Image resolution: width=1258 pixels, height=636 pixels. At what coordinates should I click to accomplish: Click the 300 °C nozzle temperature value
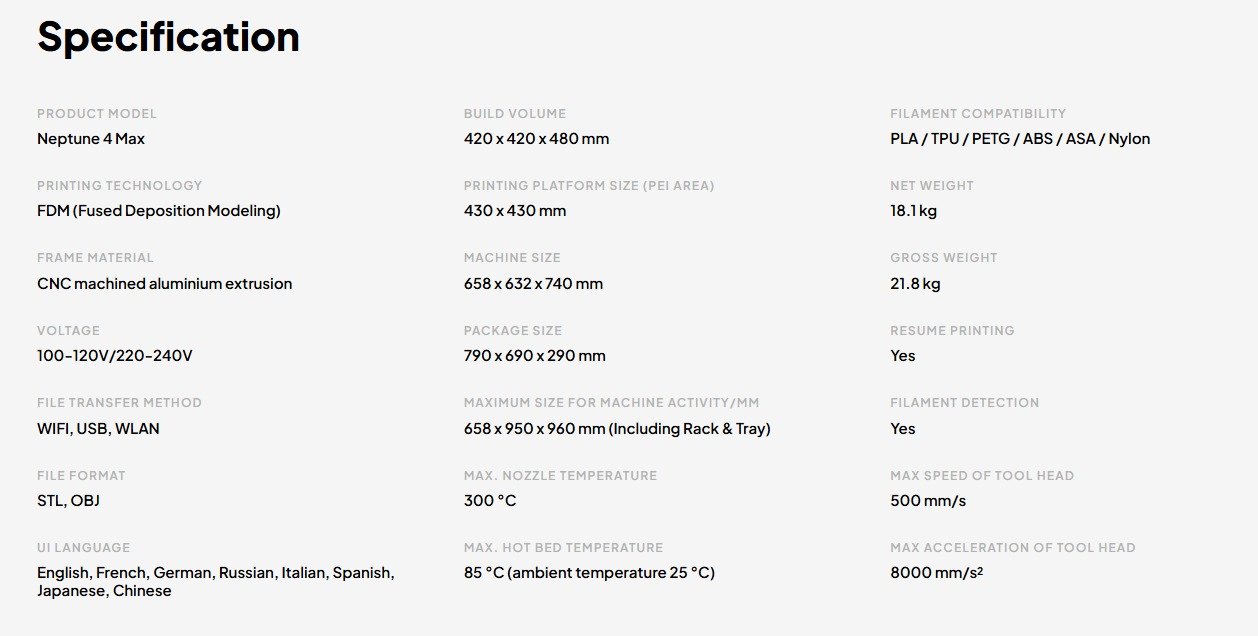(490, 501)
